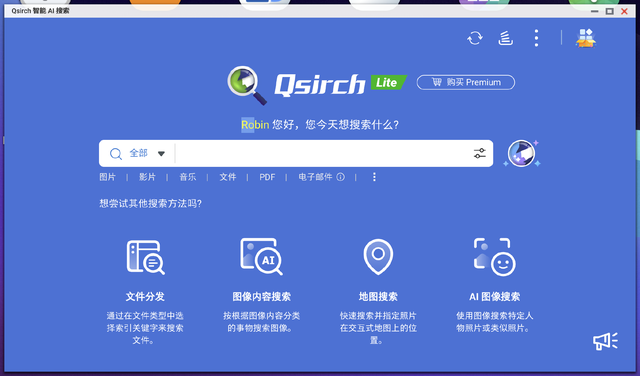
Task: Click the info icon next to 电子邮件
Action: pos(340,177)
